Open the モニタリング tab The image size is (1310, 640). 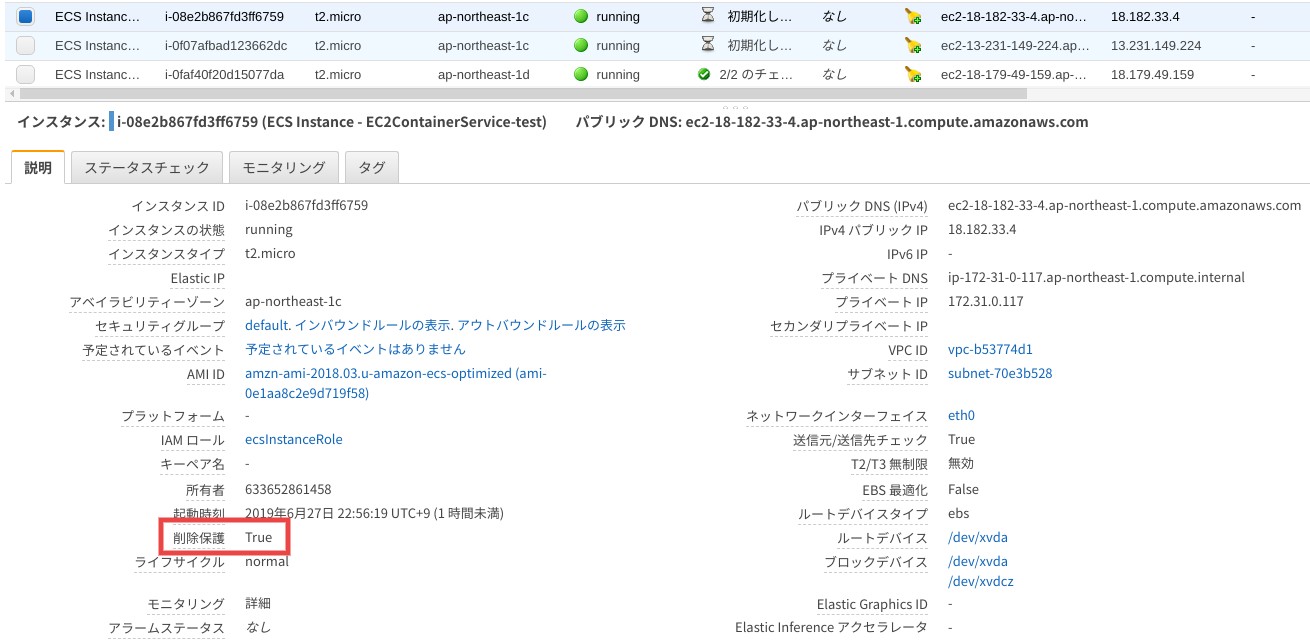point(284,168)
